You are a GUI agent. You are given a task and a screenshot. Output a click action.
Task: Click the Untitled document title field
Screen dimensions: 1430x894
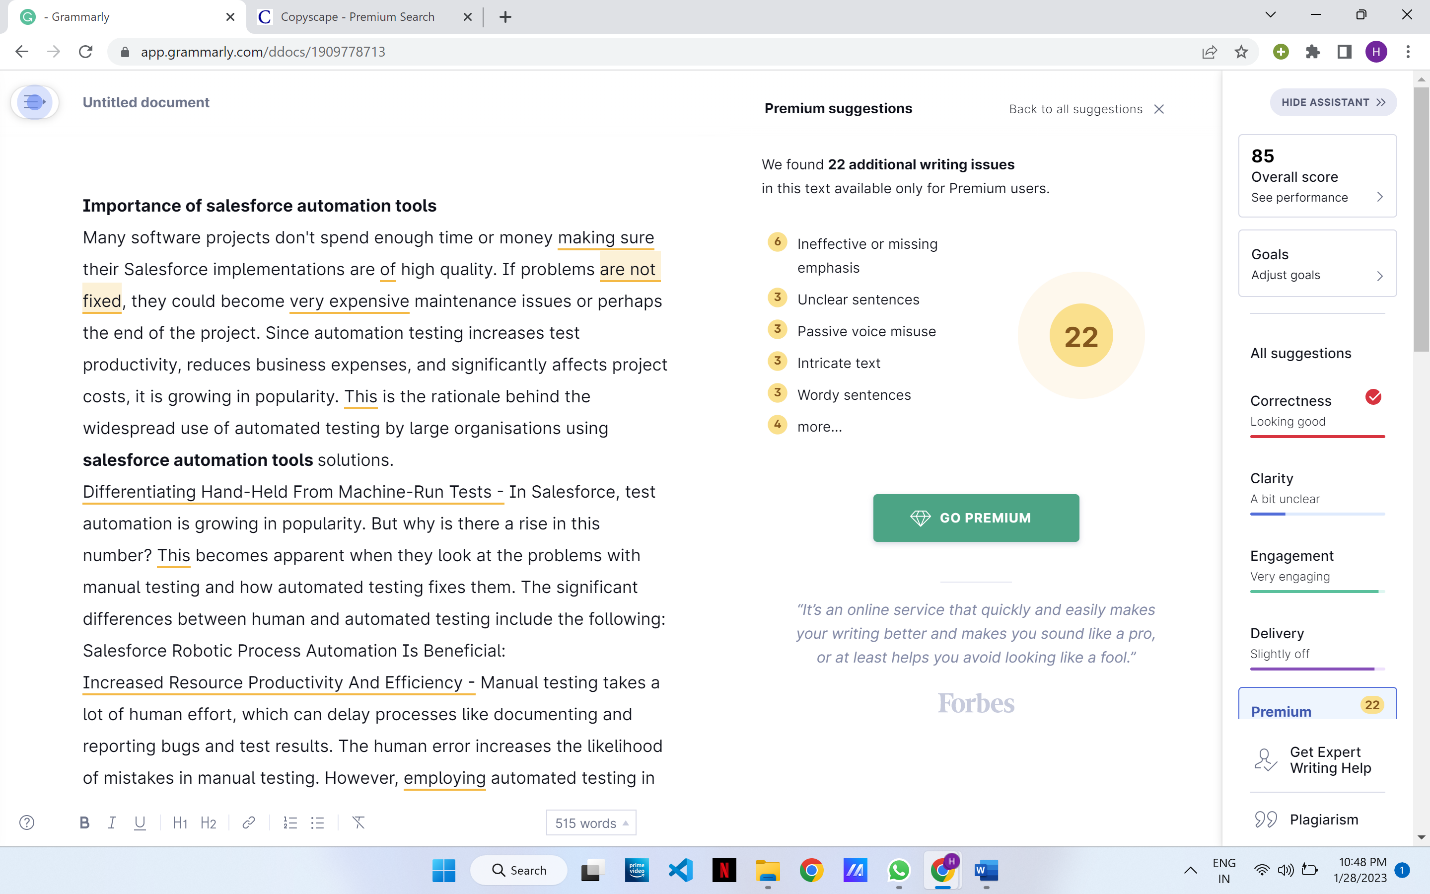(146, 102)
